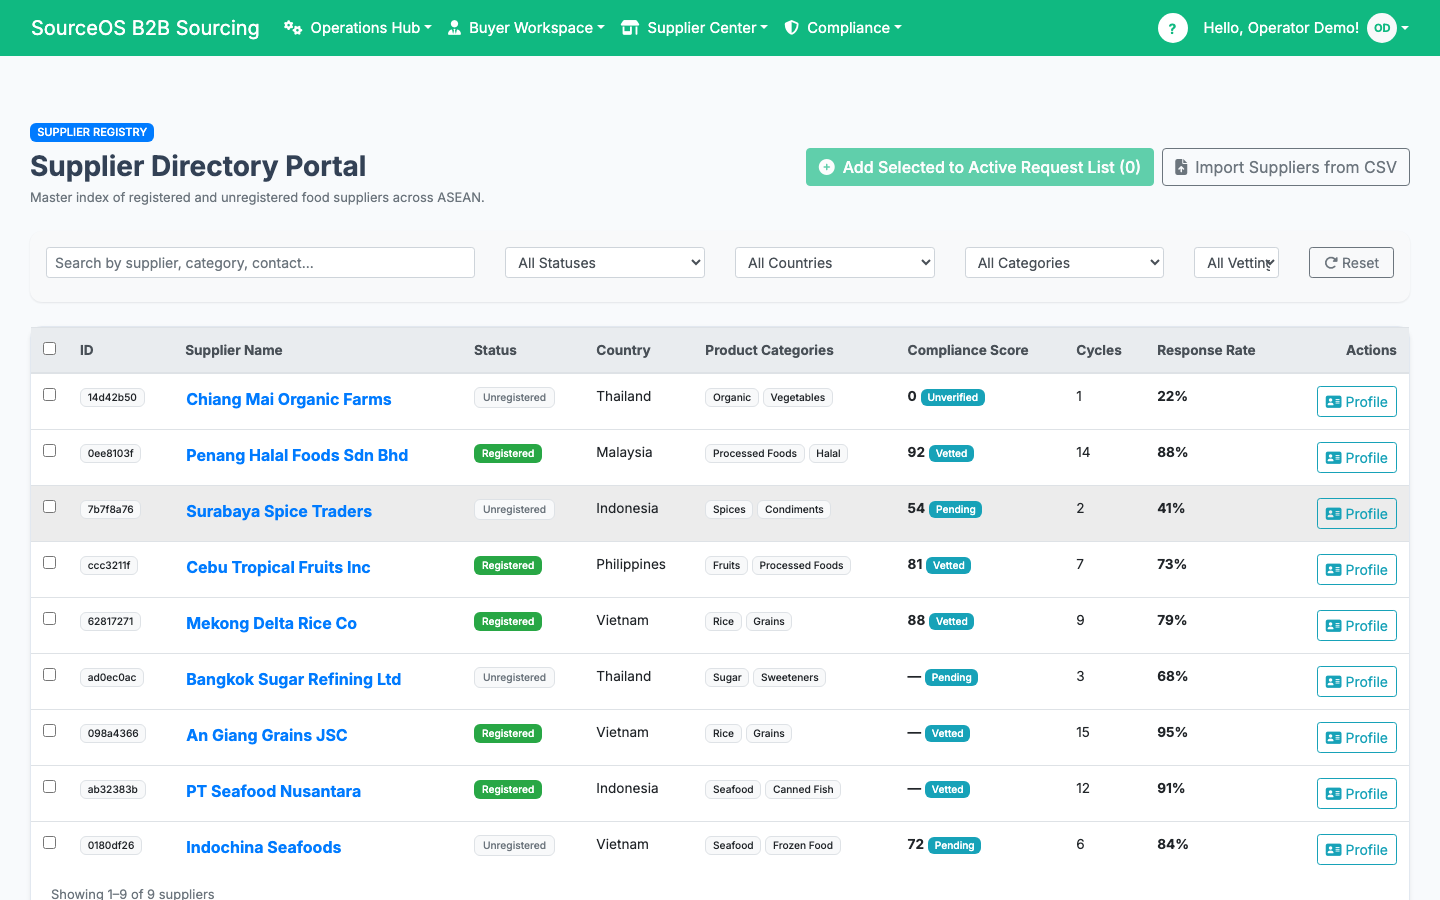
Task: Open Cebu Tropical Fruits Inc link
Action: point(278,567)
